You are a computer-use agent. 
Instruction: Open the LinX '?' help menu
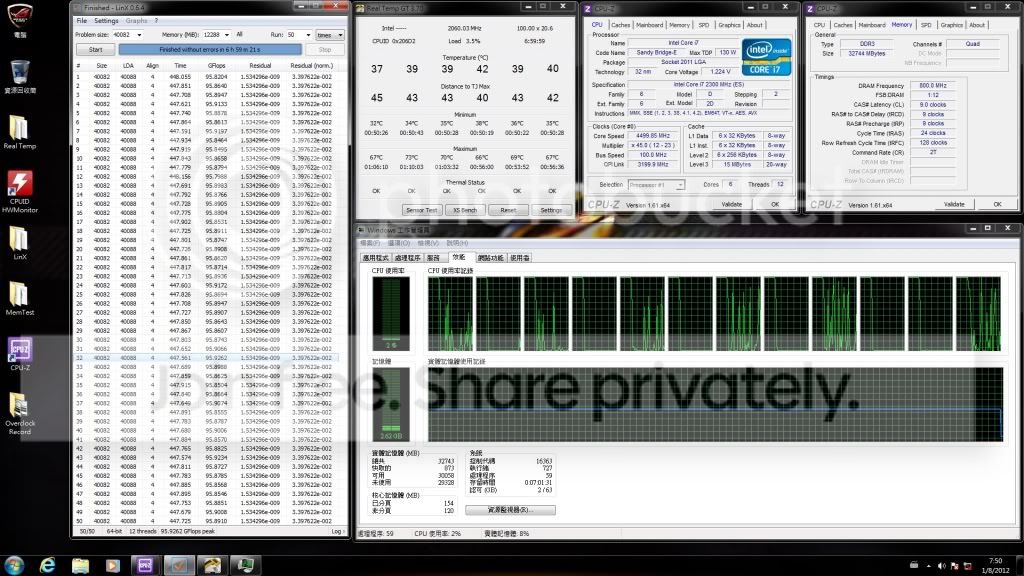click(156, 21)
